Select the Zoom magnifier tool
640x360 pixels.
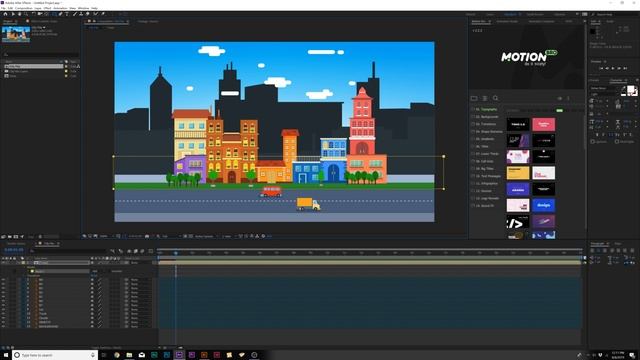click(x=25, y=13)
